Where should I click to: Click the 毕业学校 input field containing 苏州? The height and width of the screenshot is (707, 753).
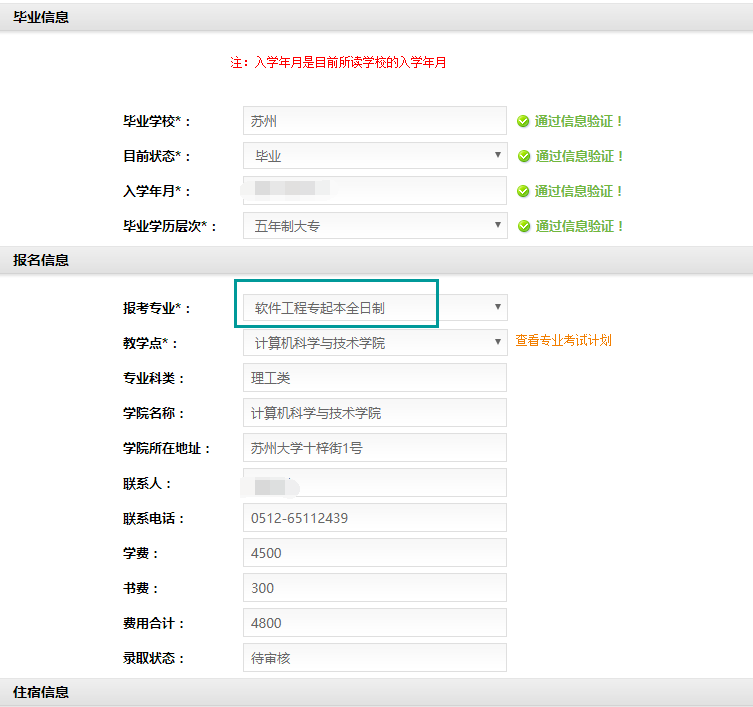[x=374, y=121]
